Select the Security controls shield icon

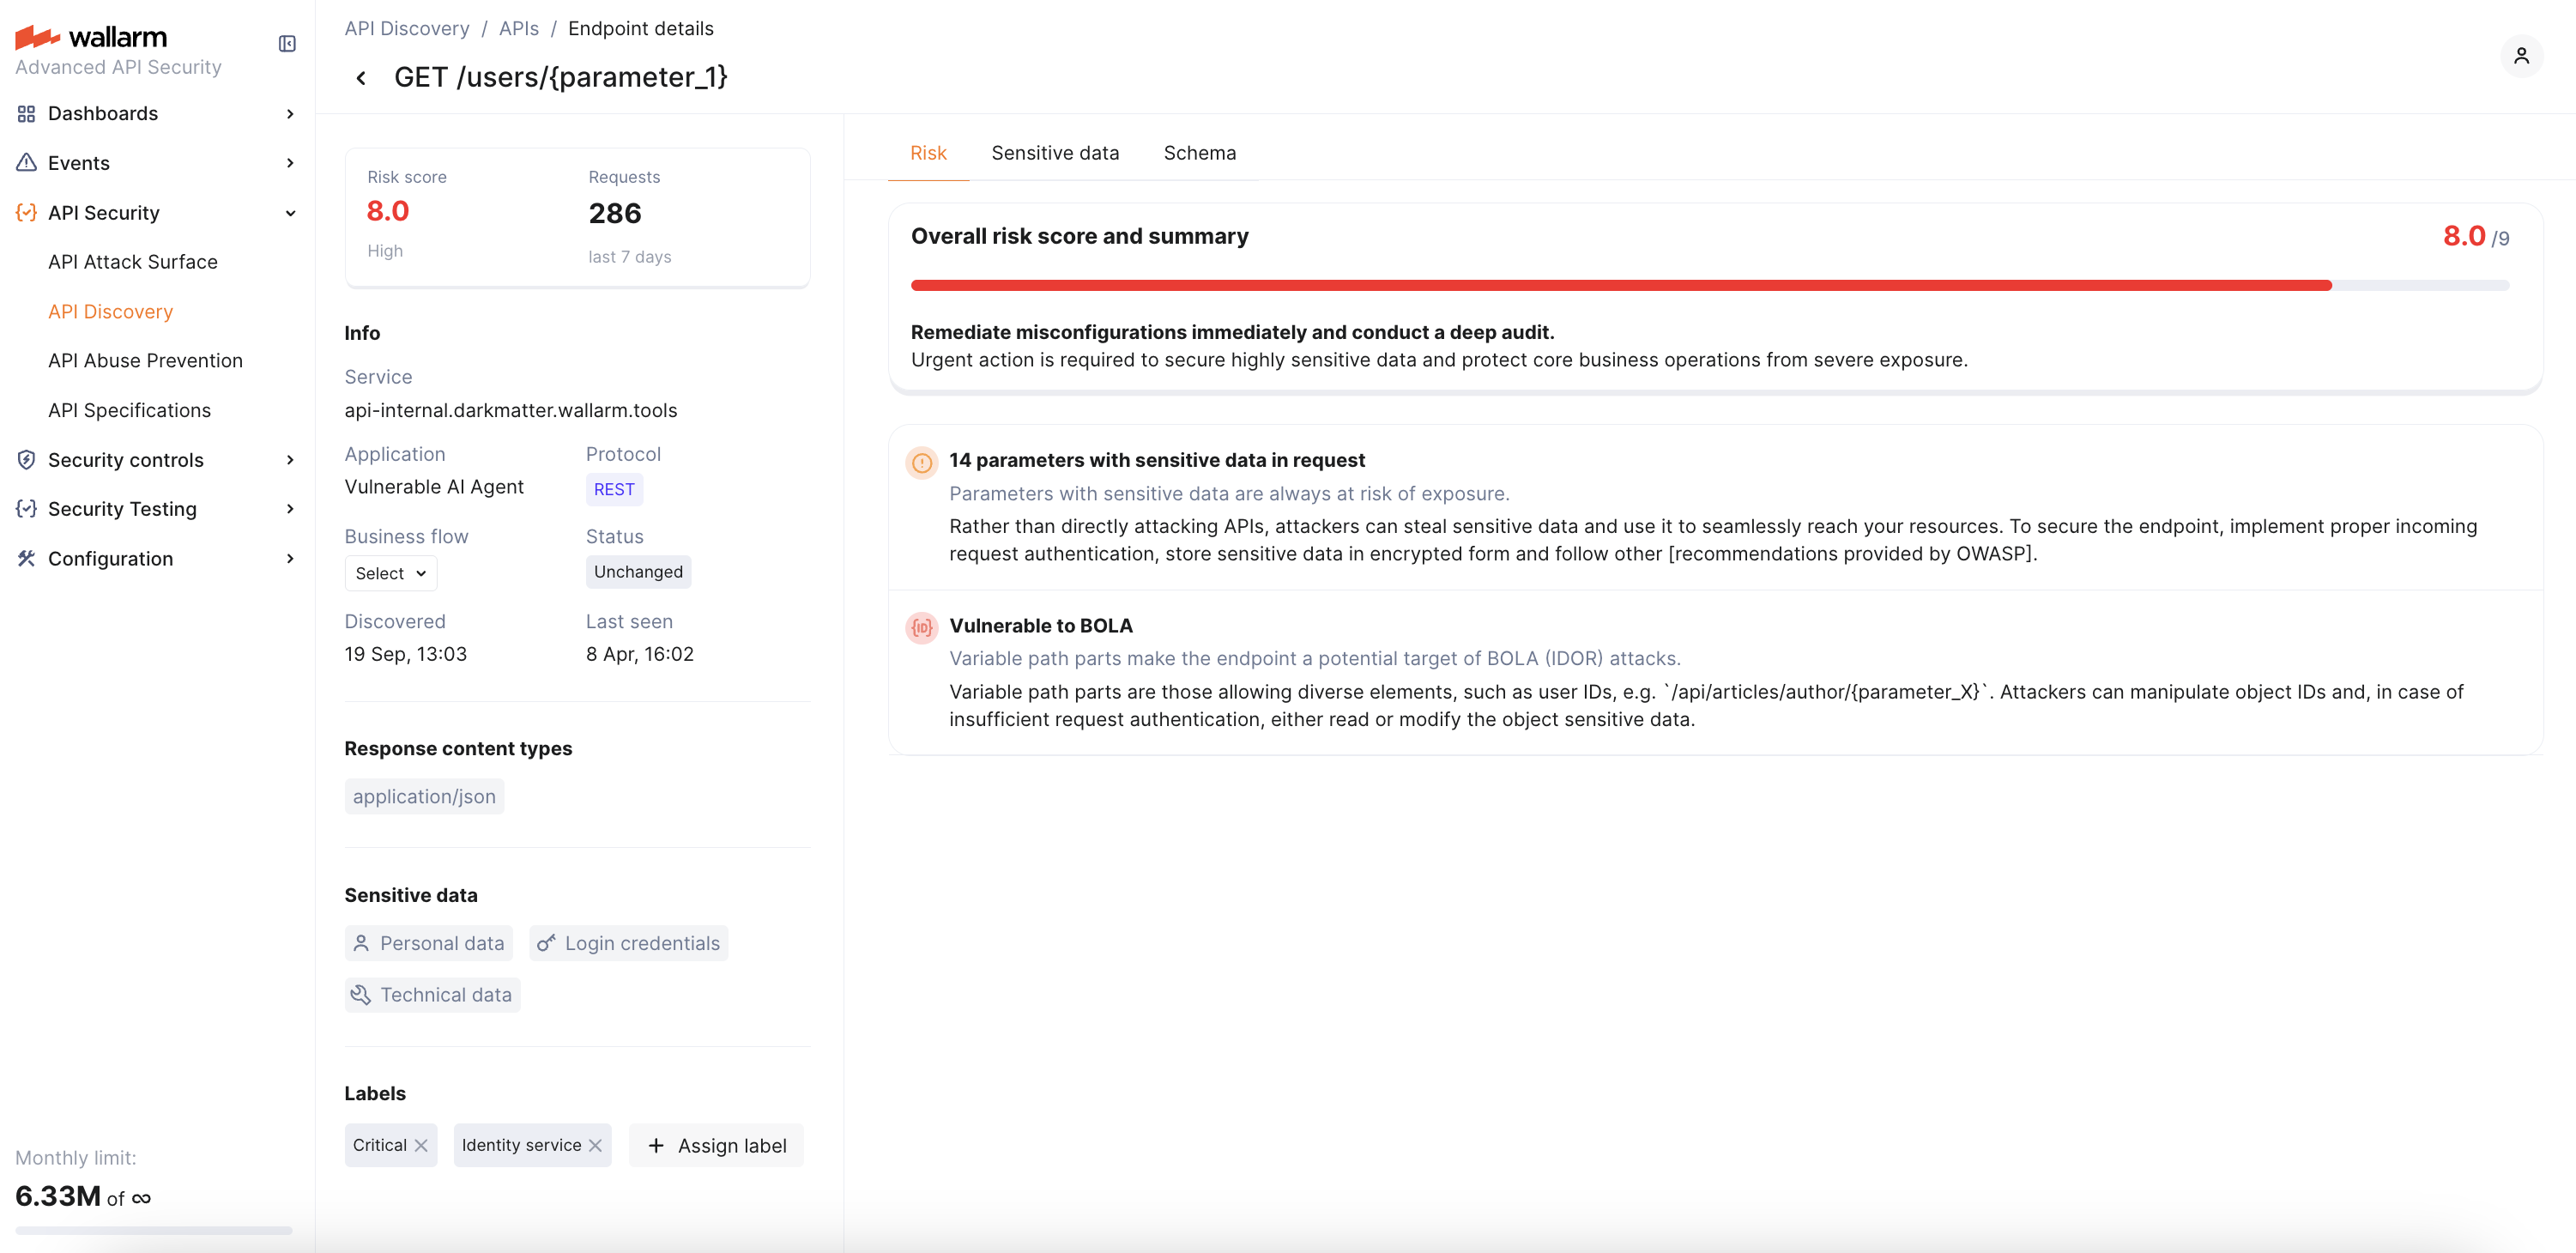pos(26,459)
